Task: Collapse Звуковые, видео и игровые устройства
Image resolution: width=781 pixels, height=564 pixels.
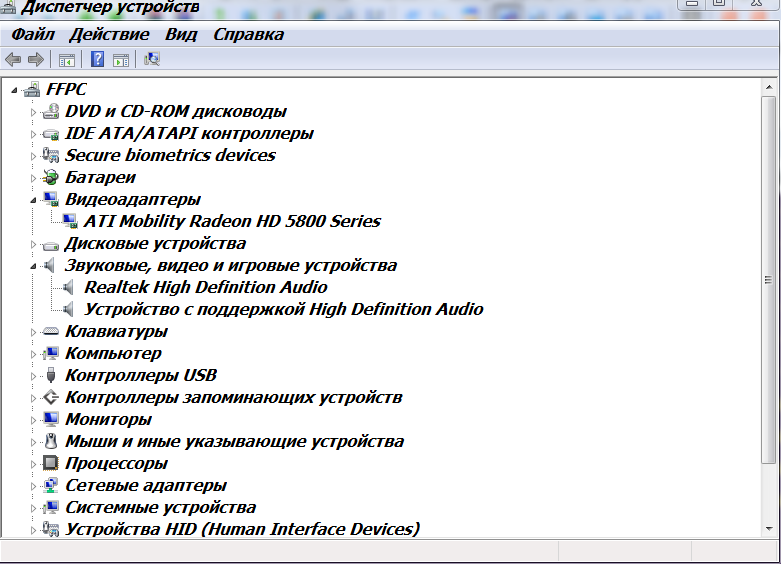Action: [33, 266]
